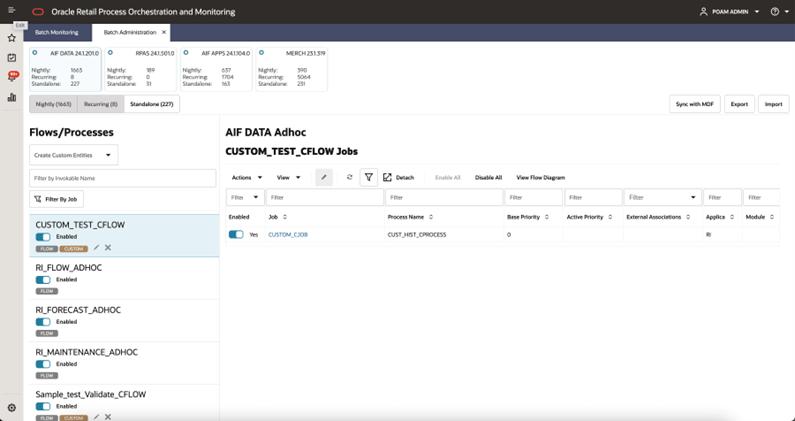Open the Reports bar chart sidebar icon
This screenshot has width=795, height=421.
(12, 97)
